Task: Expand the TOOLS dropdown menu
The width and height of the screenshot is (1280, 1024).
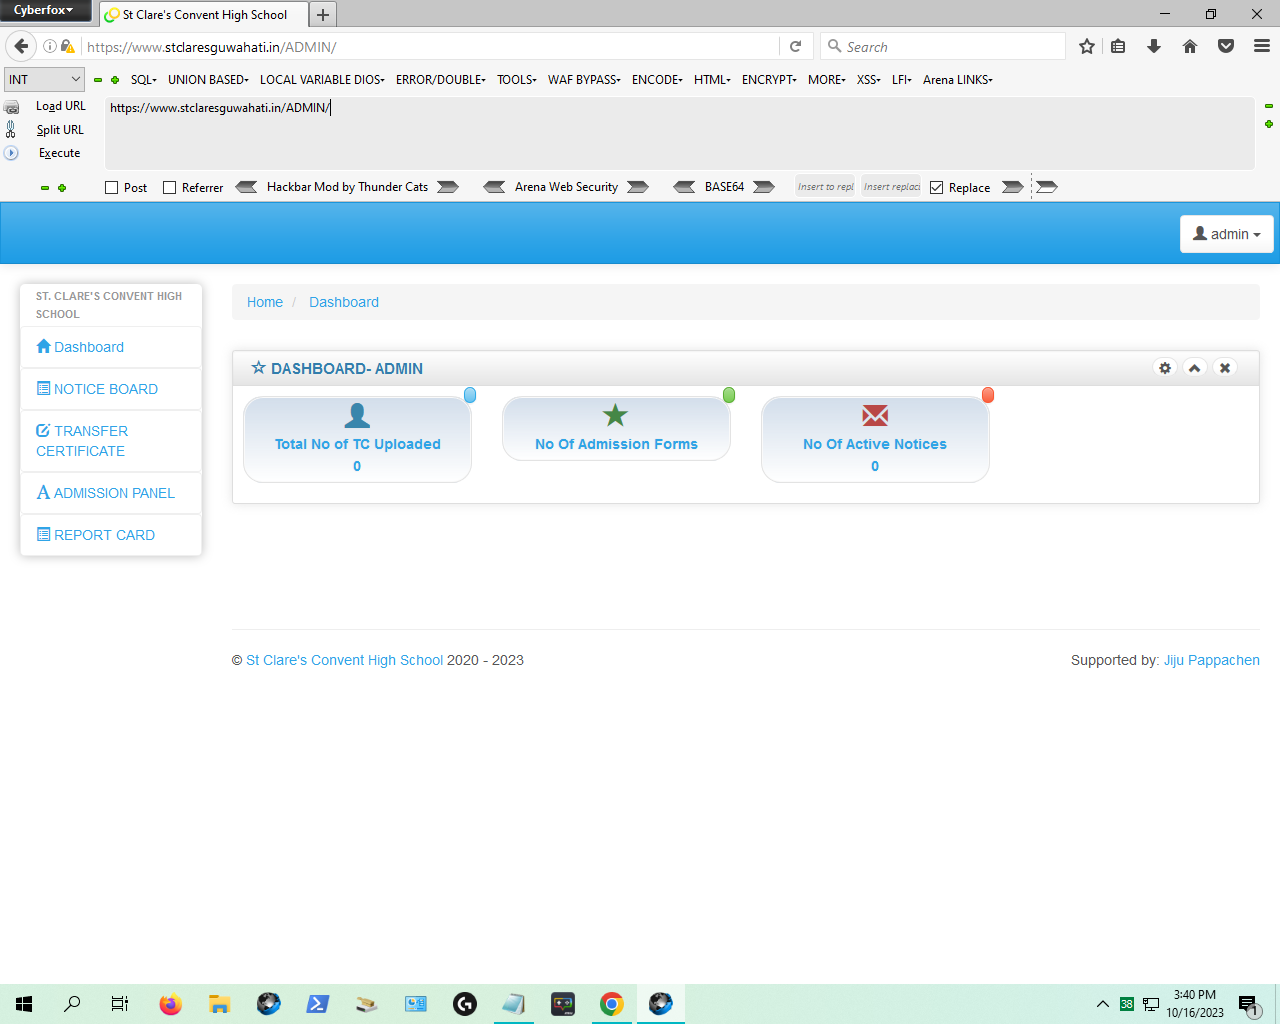Action: [517, 79]
